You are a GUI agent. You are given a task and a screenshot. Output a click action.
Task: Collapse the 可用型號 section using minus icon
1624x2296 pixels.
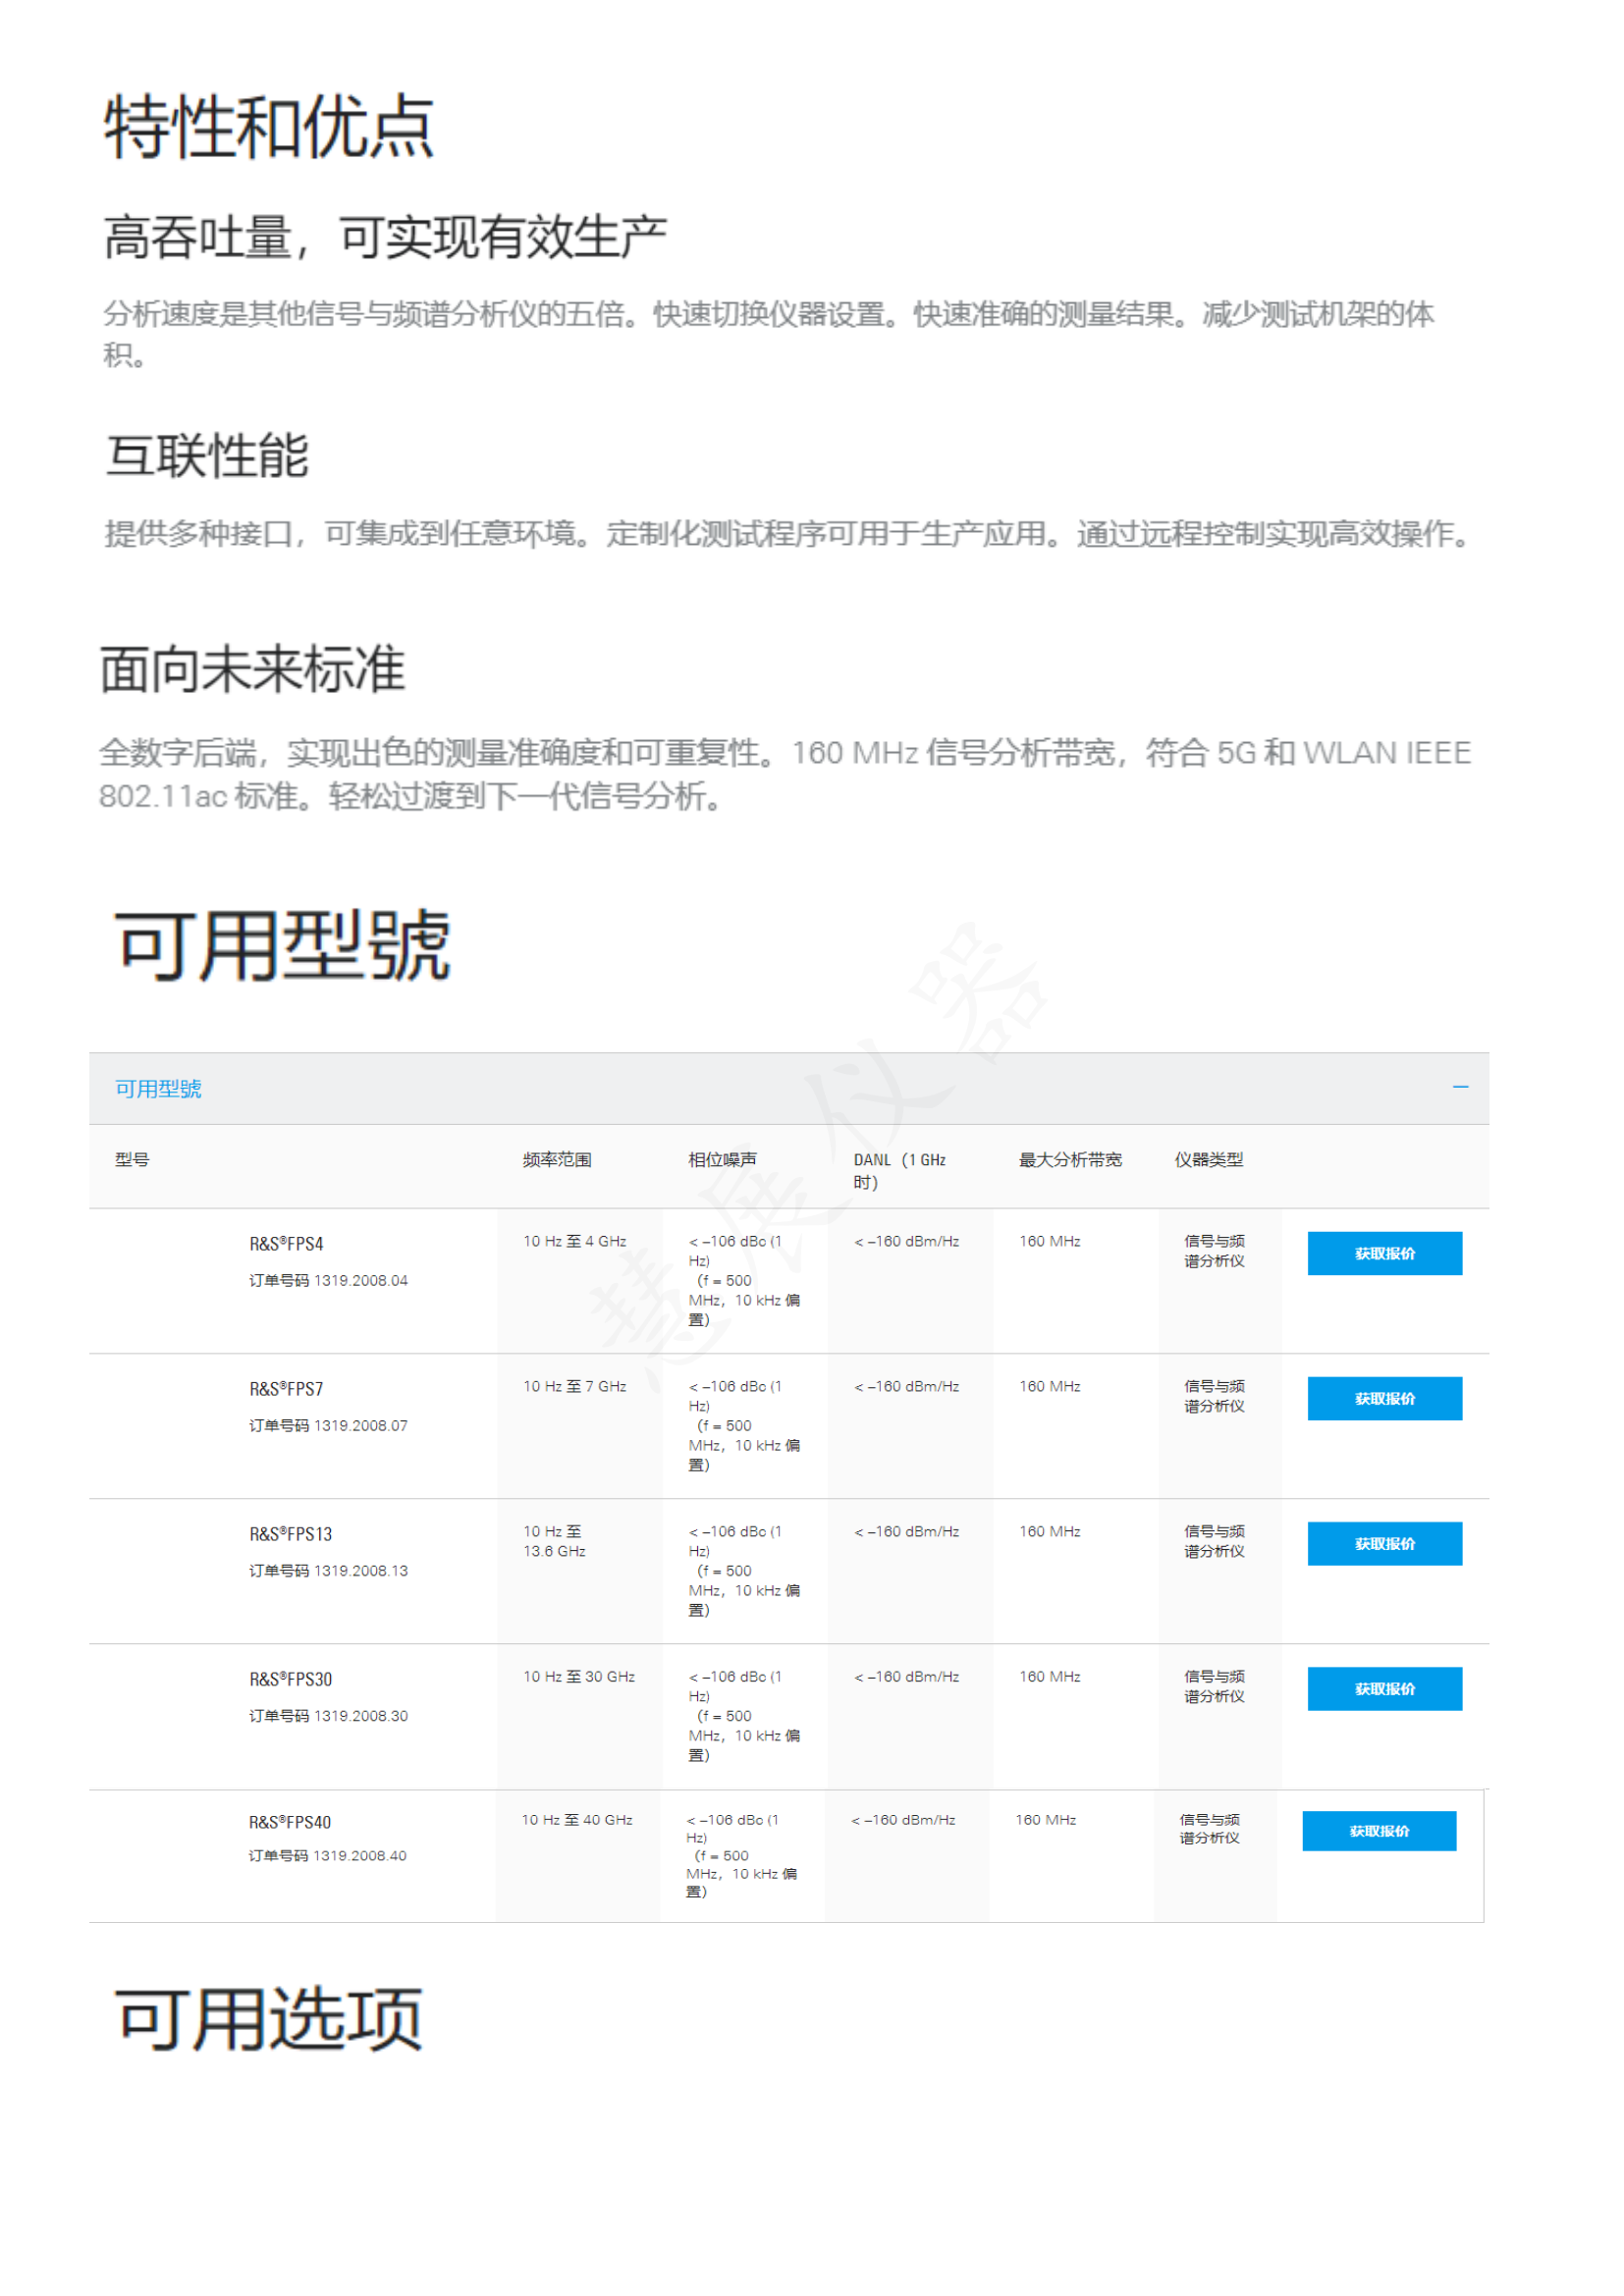(1460, 1087)
